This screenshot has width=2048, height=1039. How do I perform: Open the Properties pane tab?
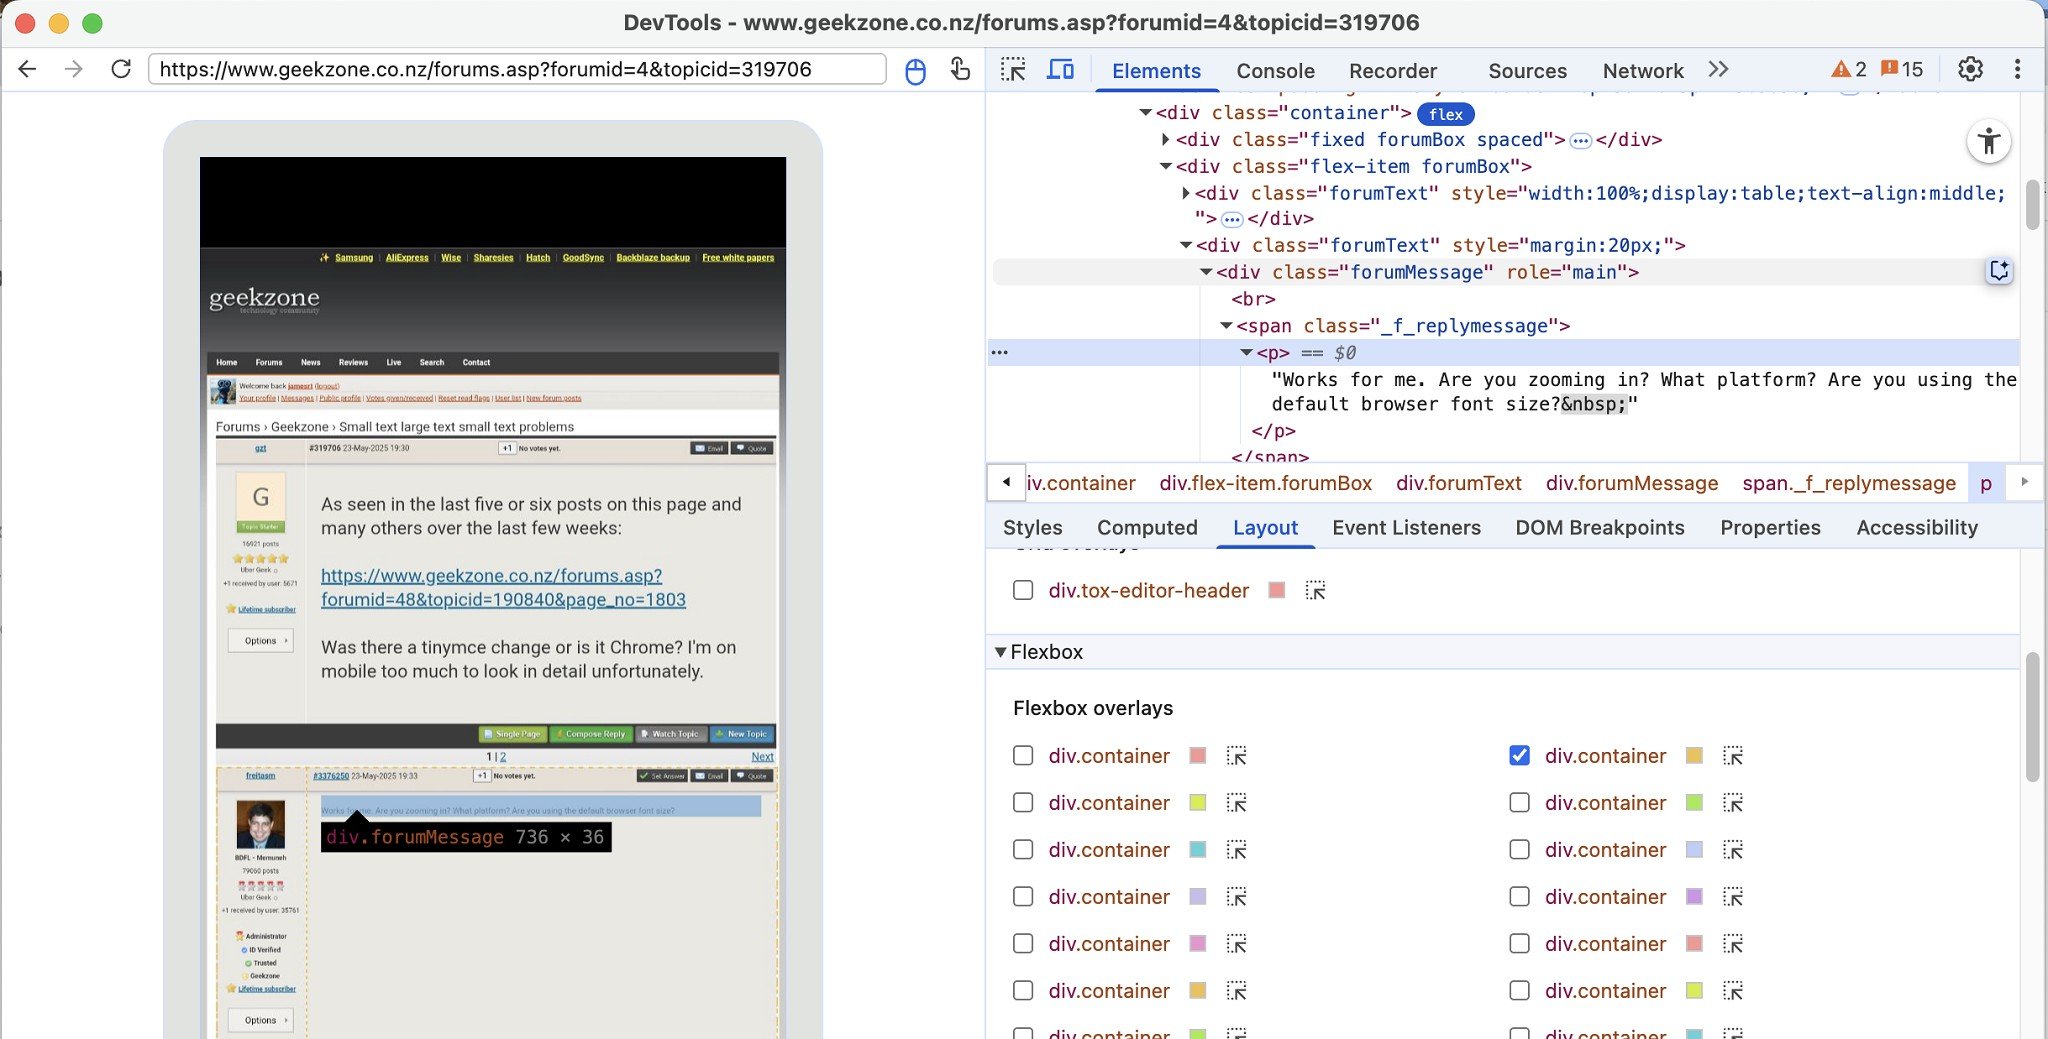click(1770, 528)
